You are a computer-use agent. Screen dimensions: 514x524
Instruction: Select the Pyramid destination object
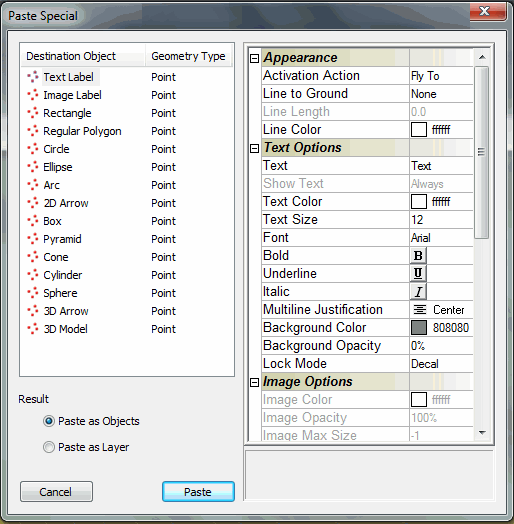pos(62,239)
